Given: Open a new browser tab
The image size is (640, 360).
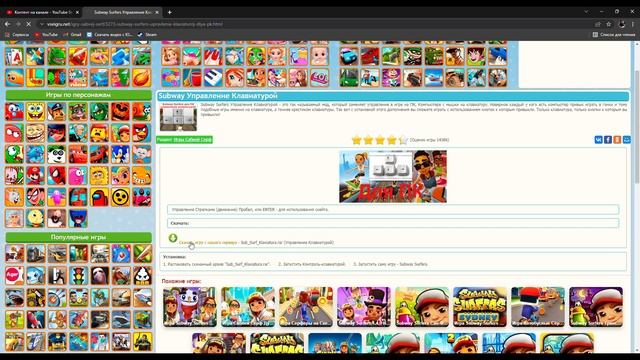Looking at the screenshot, I should click(169, 12).
